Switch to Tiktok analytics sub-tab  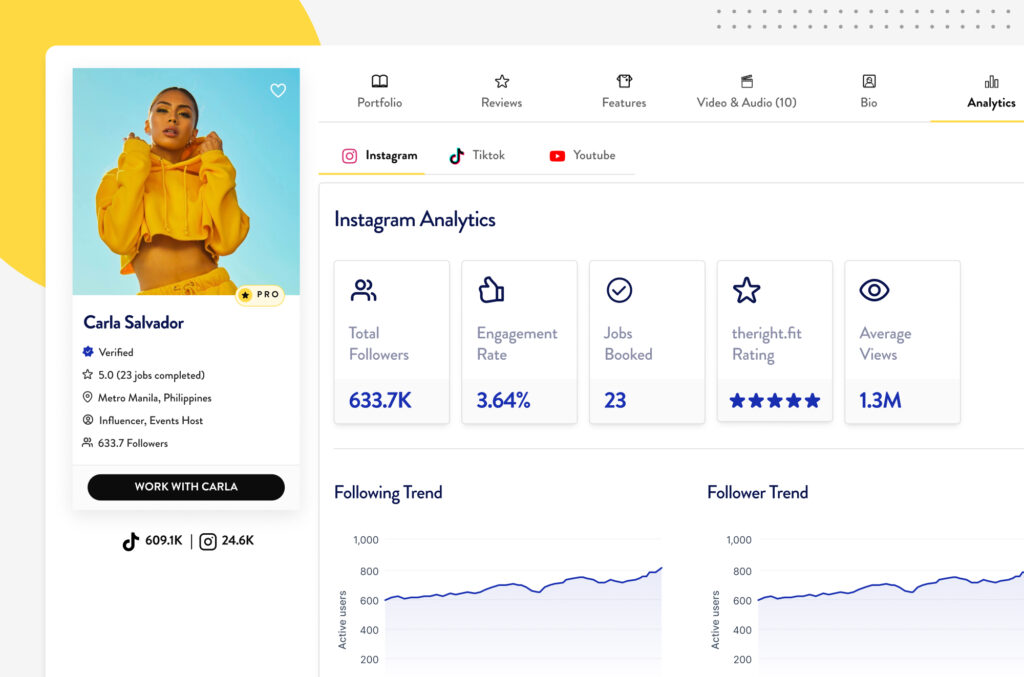tap(477, 155)
